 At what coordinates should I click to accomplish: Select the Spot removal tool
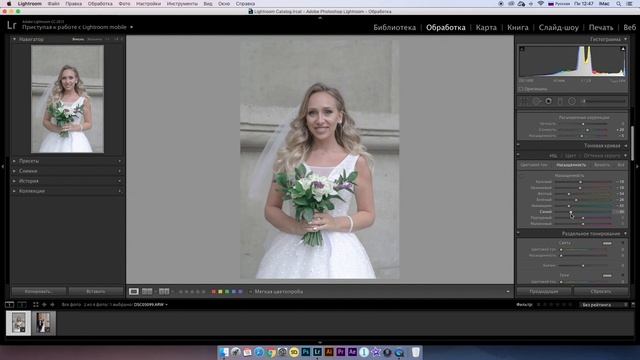[x=536, y=101]
